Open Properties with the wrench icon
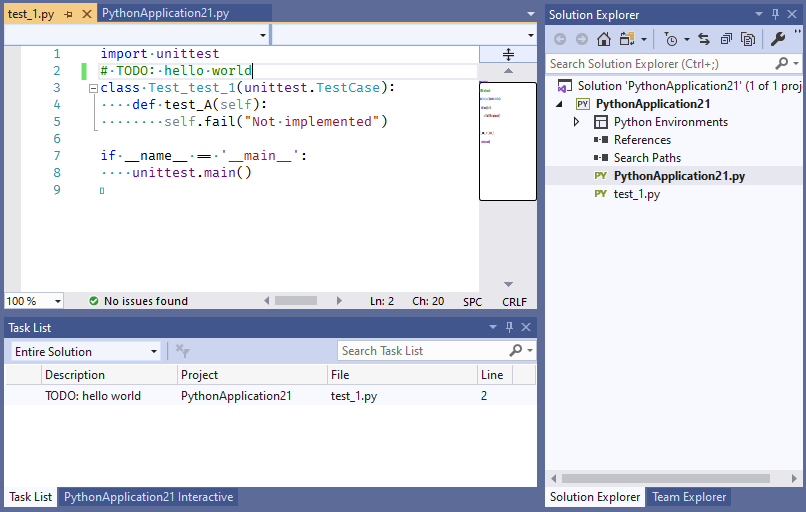806x512 pixels. tap(778, 39)
